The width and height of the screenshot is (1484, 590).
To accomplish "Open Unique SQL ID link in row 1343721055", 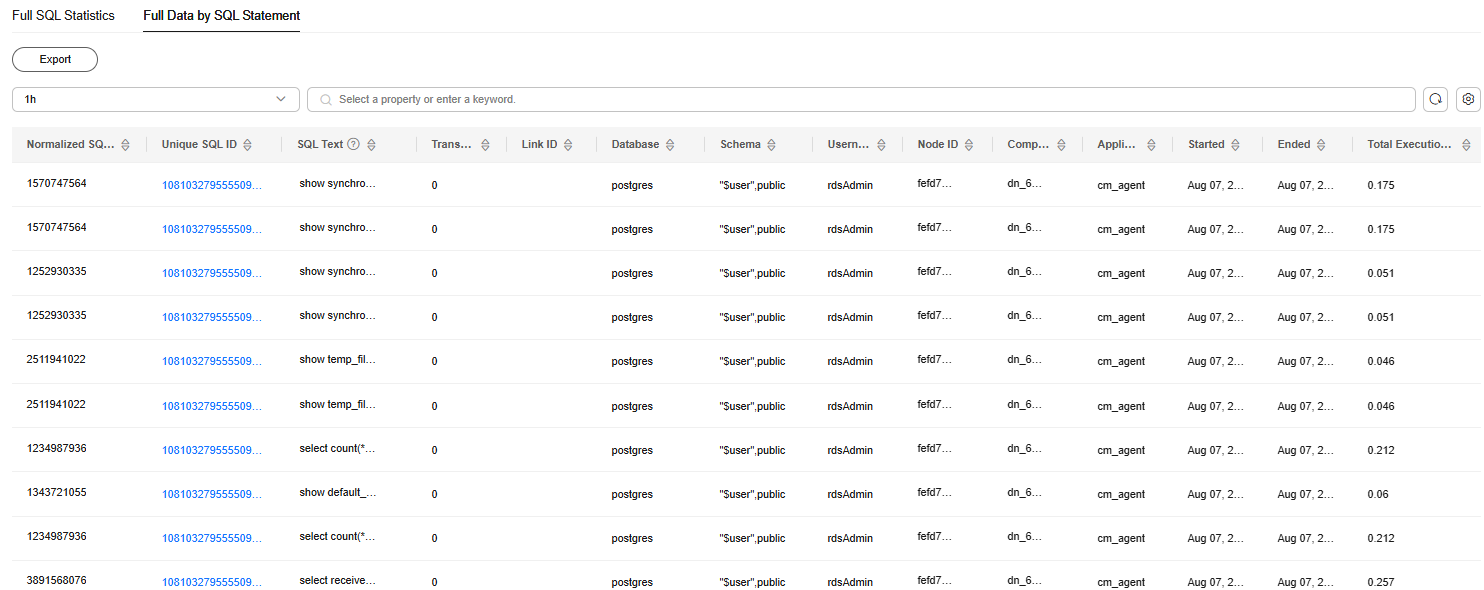I will pyautogui.click(x=212, y=494).
